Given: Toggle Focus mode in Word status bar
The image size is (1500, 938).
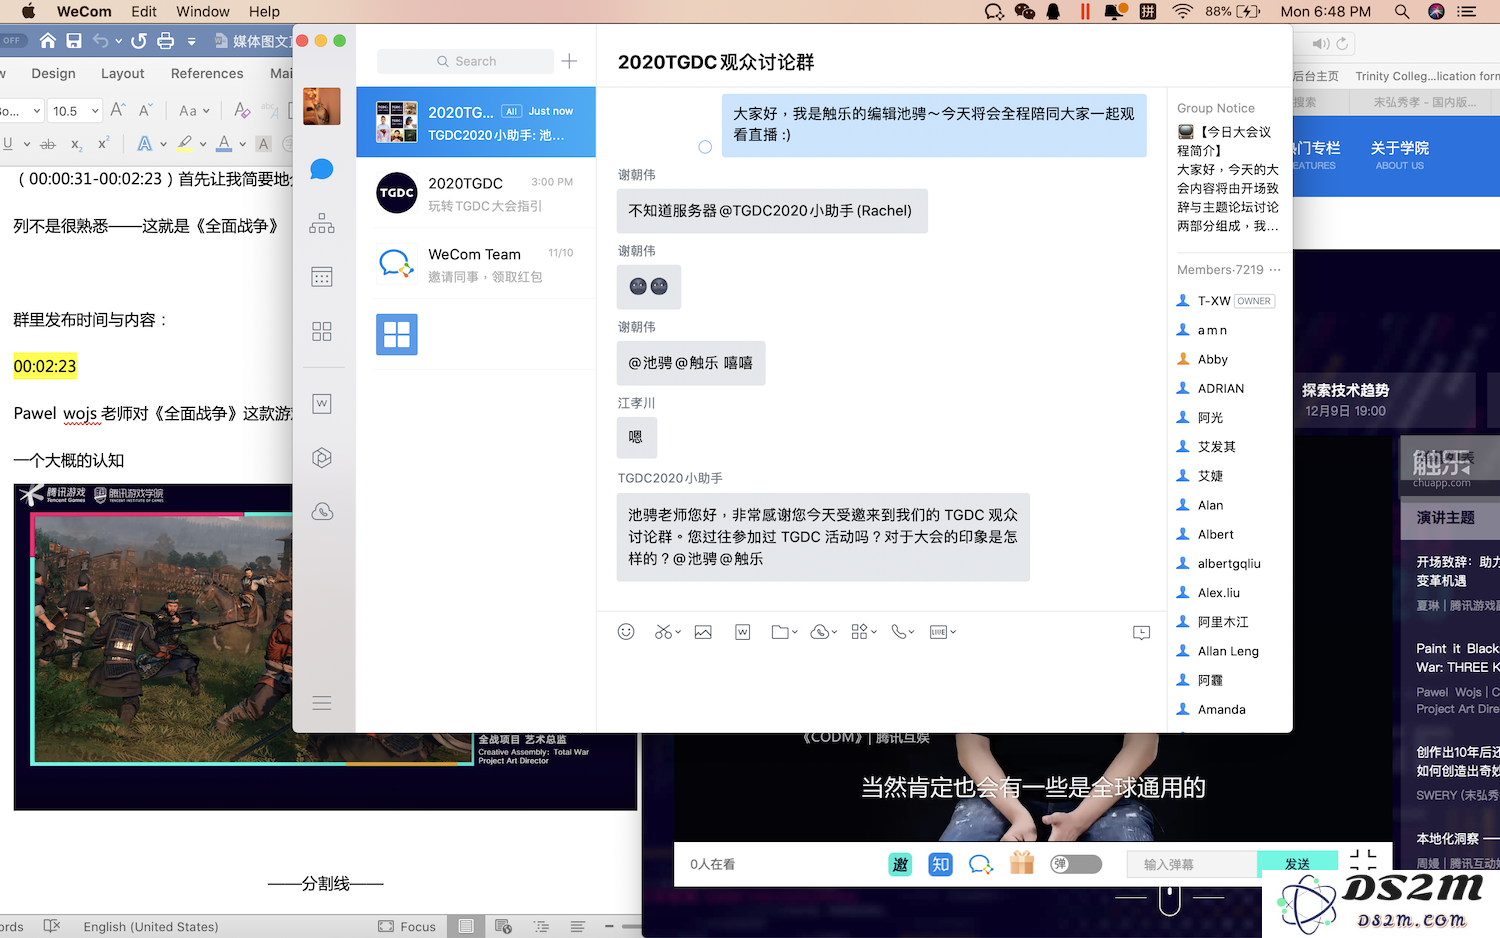Looking at the screenshot, I should click(x=407, y=927).
